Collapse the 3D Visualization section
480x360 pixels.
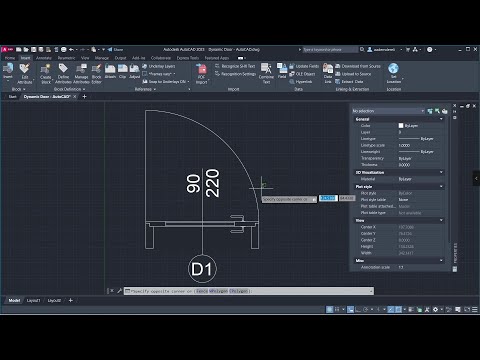[441, 172]
